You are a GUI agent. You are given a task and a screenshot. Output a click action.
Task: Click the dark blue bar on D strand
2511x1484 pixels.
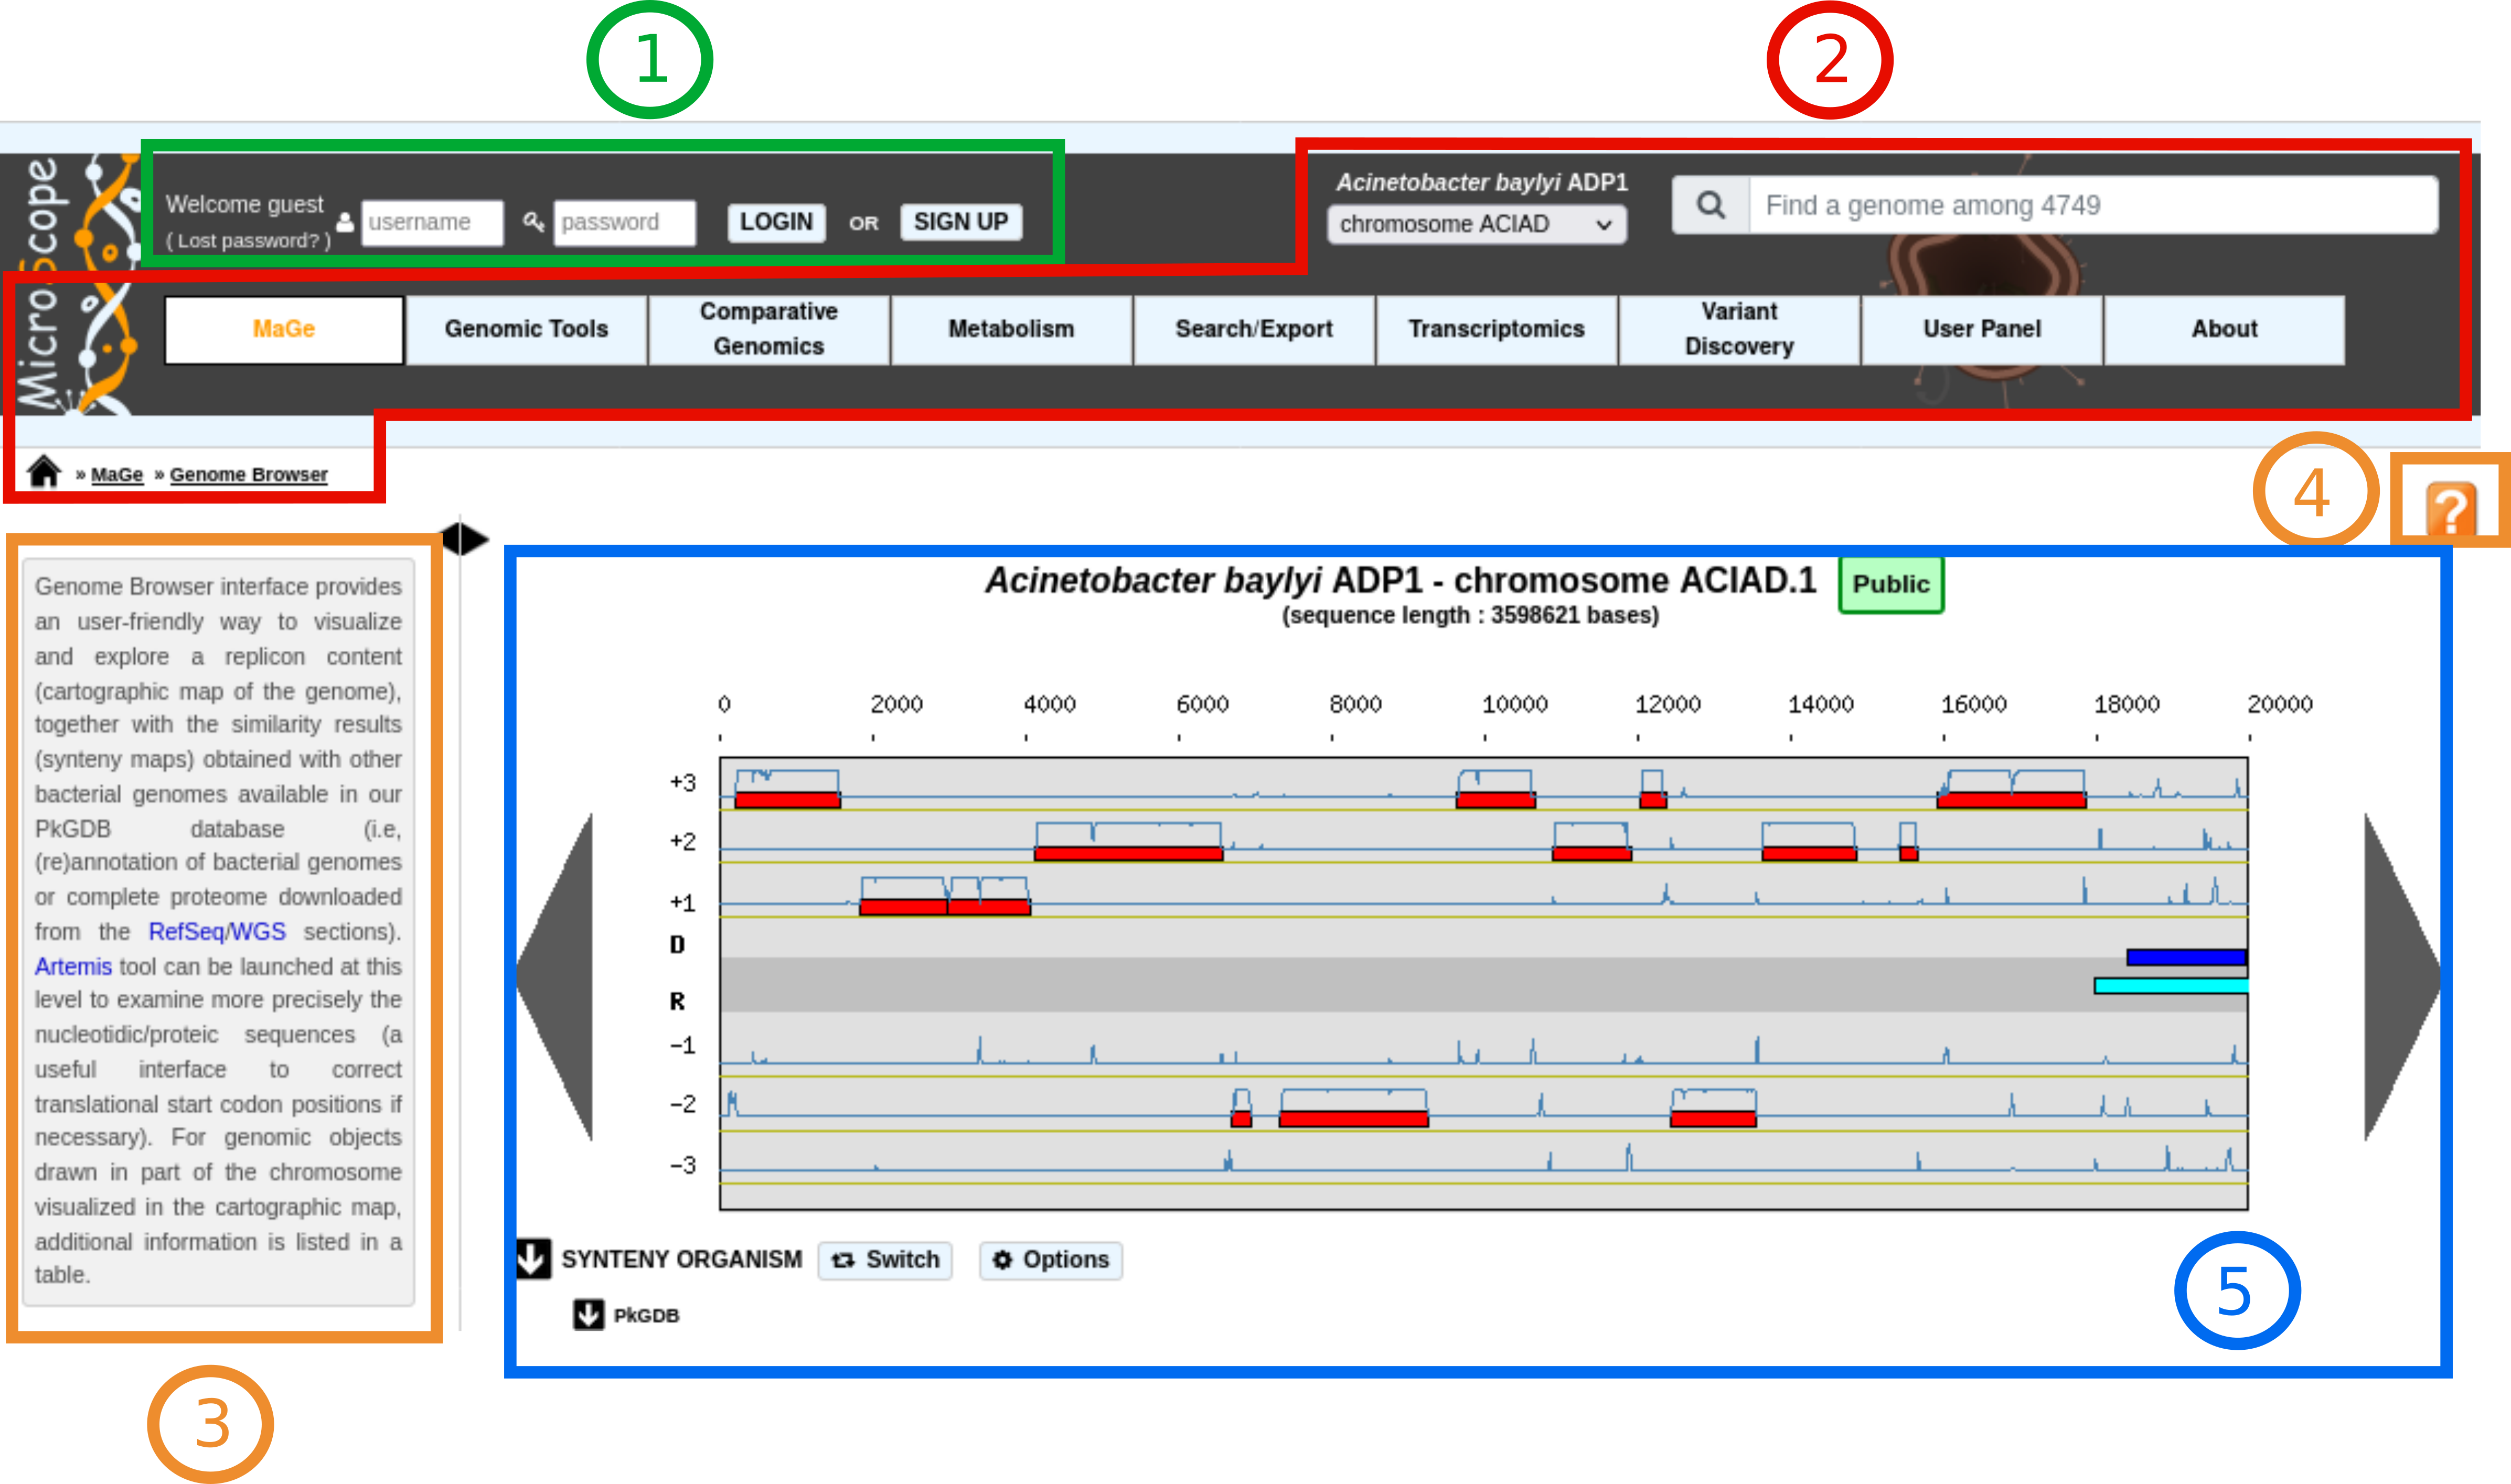tap(2186, 957)
